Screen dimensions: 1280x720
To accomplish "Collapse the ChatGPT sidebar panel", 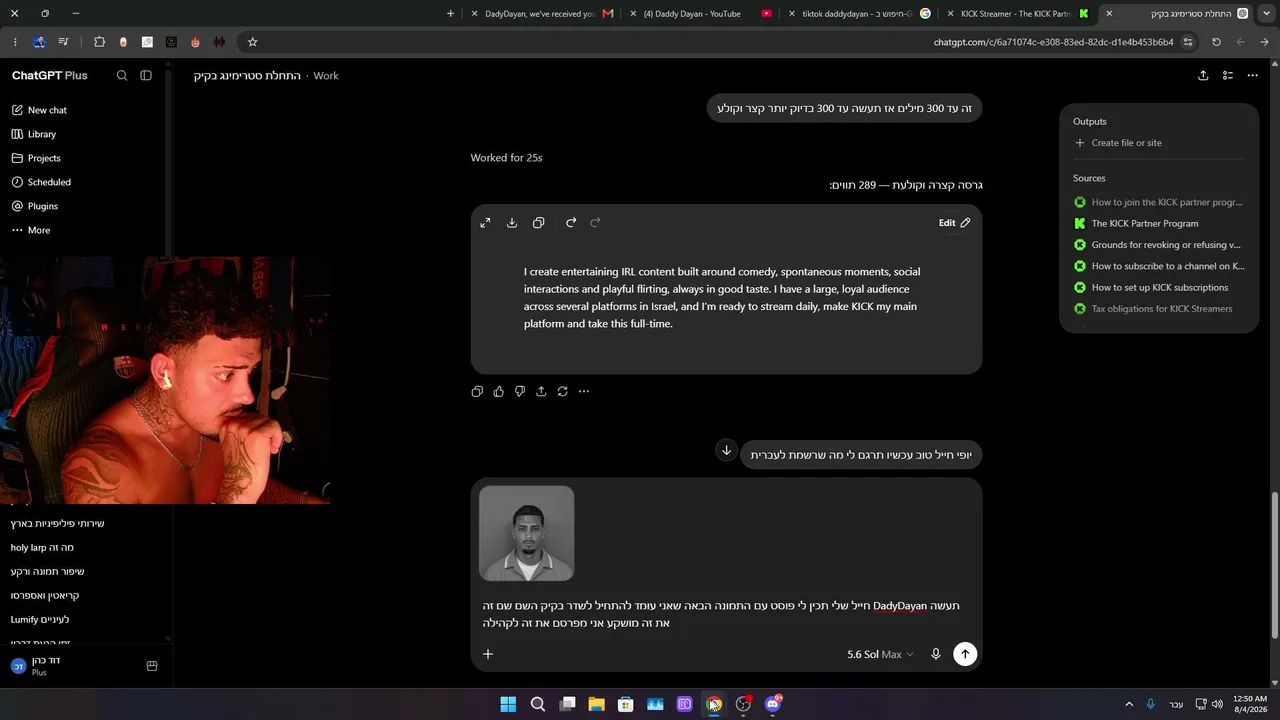I will [x=146, y=76].
